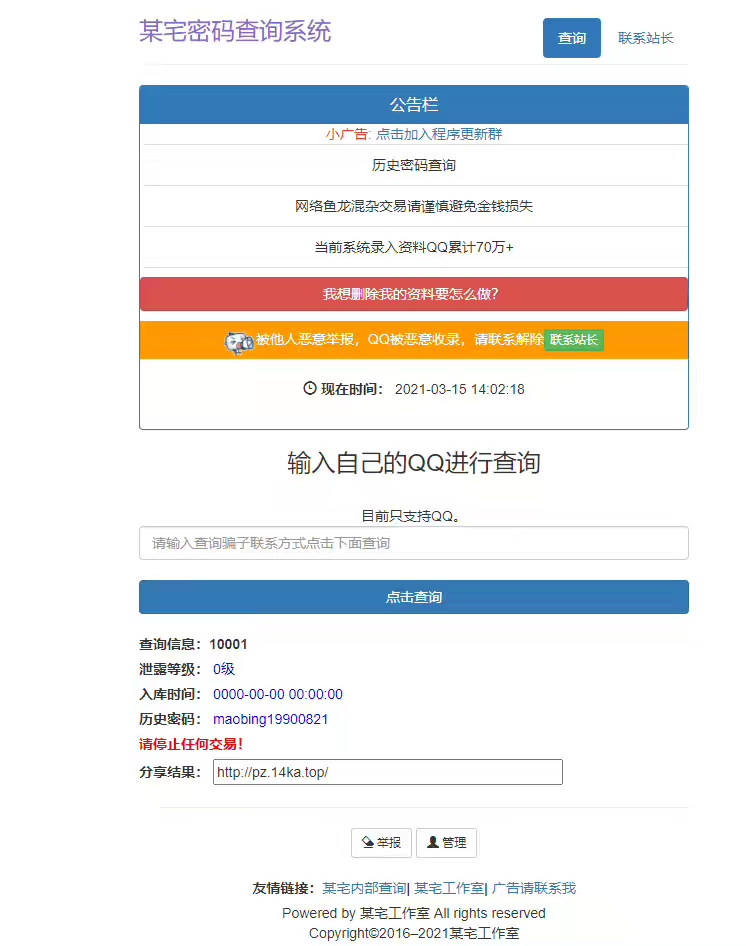The width and height of the screenshot is (746, 946).
Task: Visit 某宅工作室 in the 友情链接 row
Action: click(x=448, y=888)
